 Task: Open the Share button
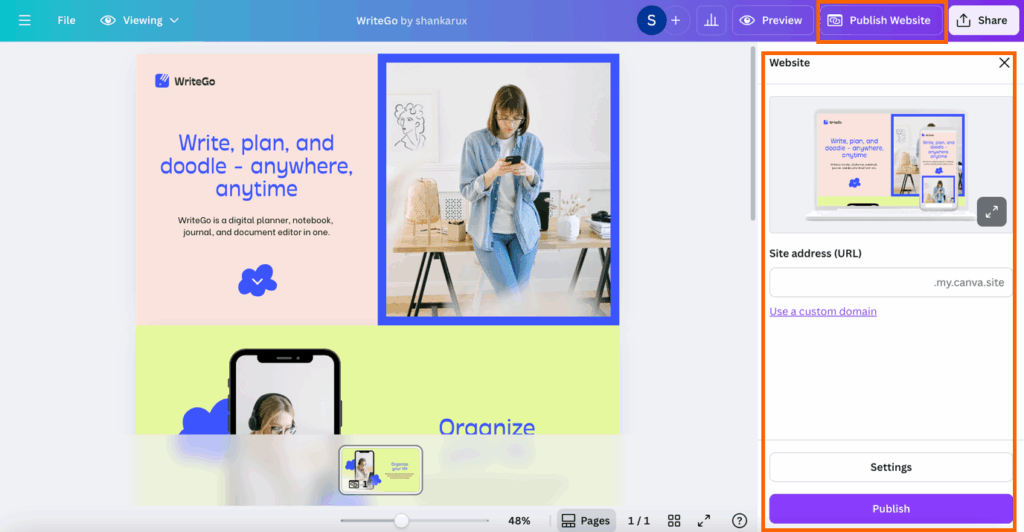click(x=982, y=20)
